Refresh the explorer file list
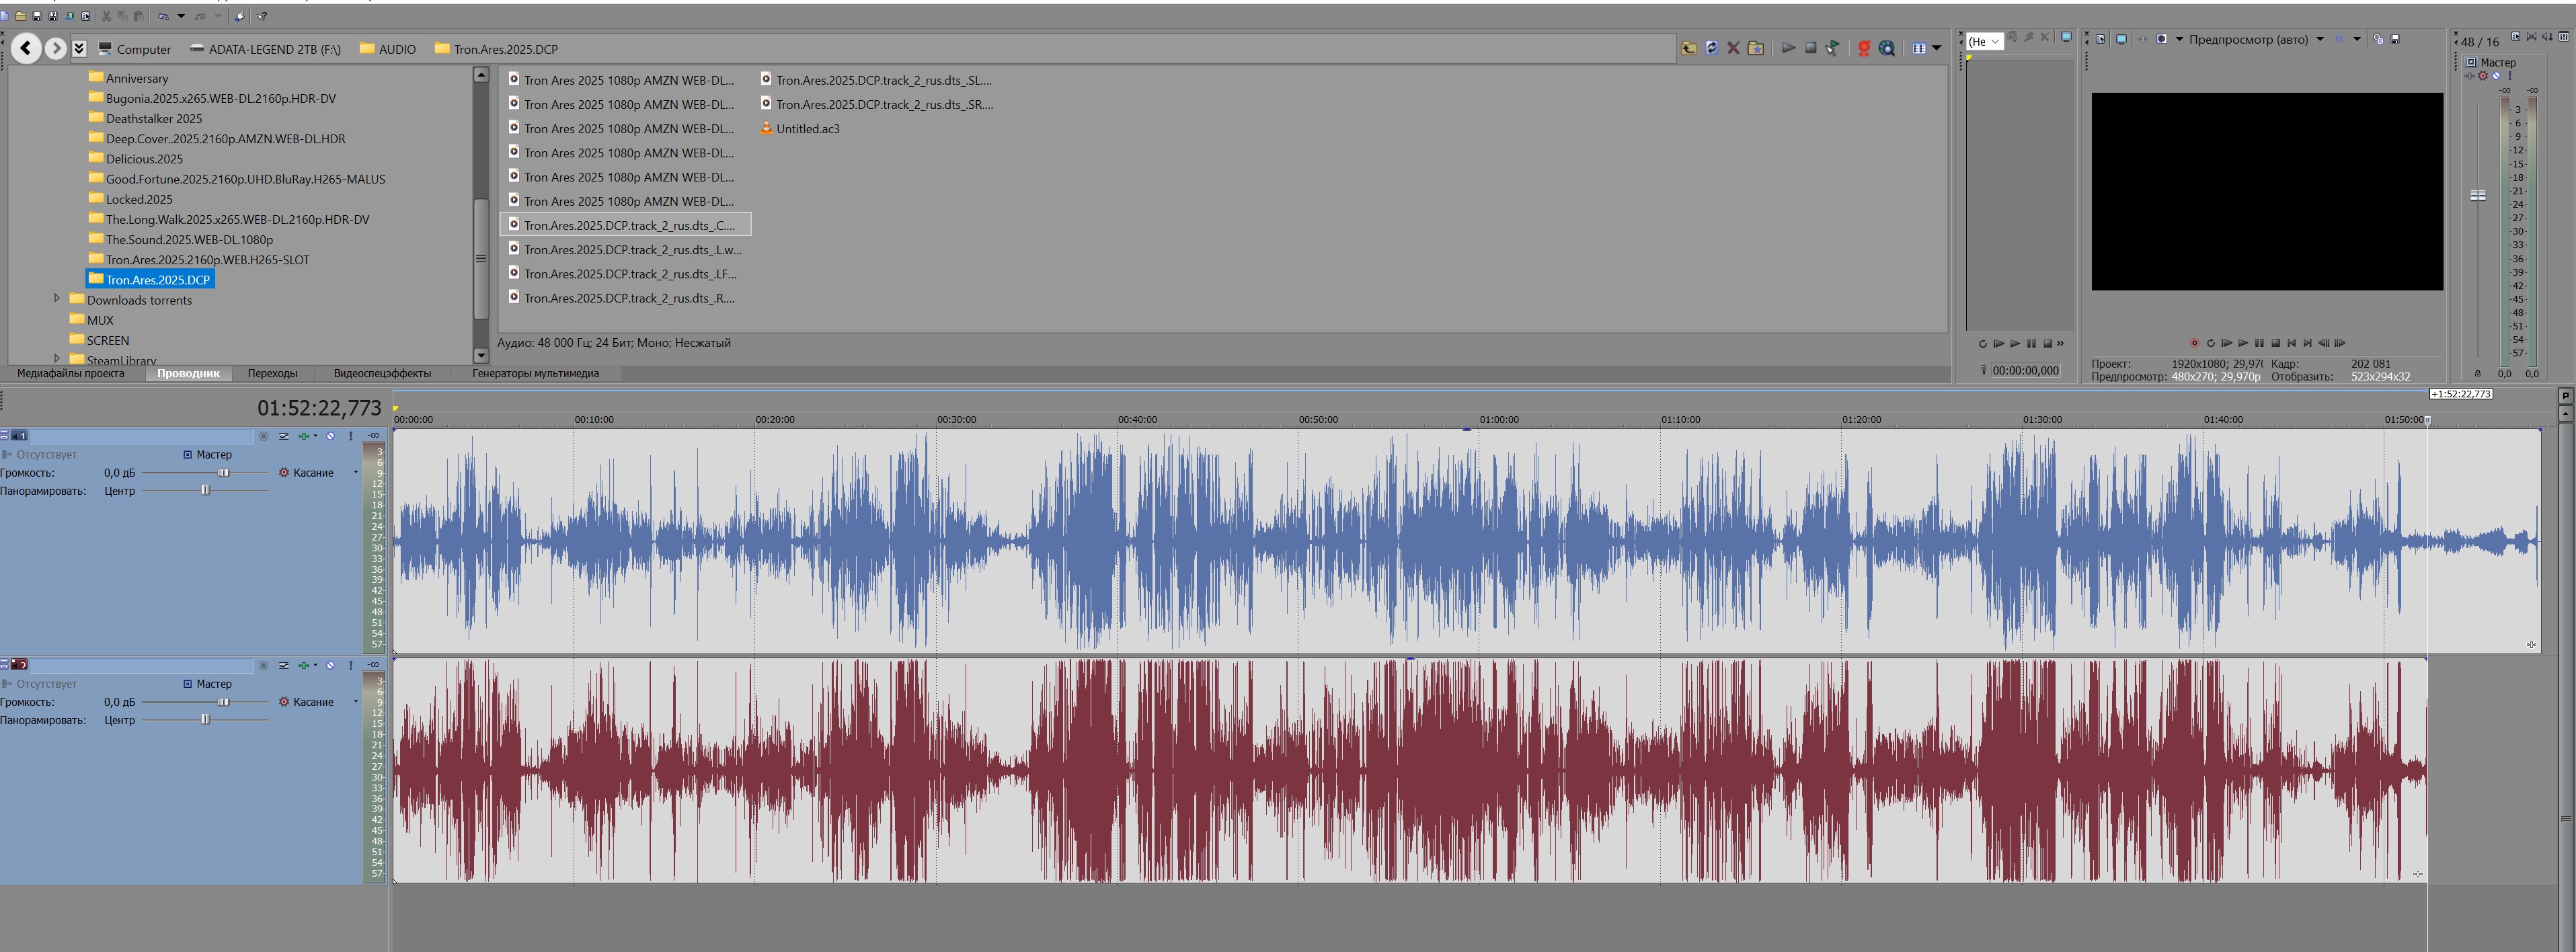 pos(1711,48)
